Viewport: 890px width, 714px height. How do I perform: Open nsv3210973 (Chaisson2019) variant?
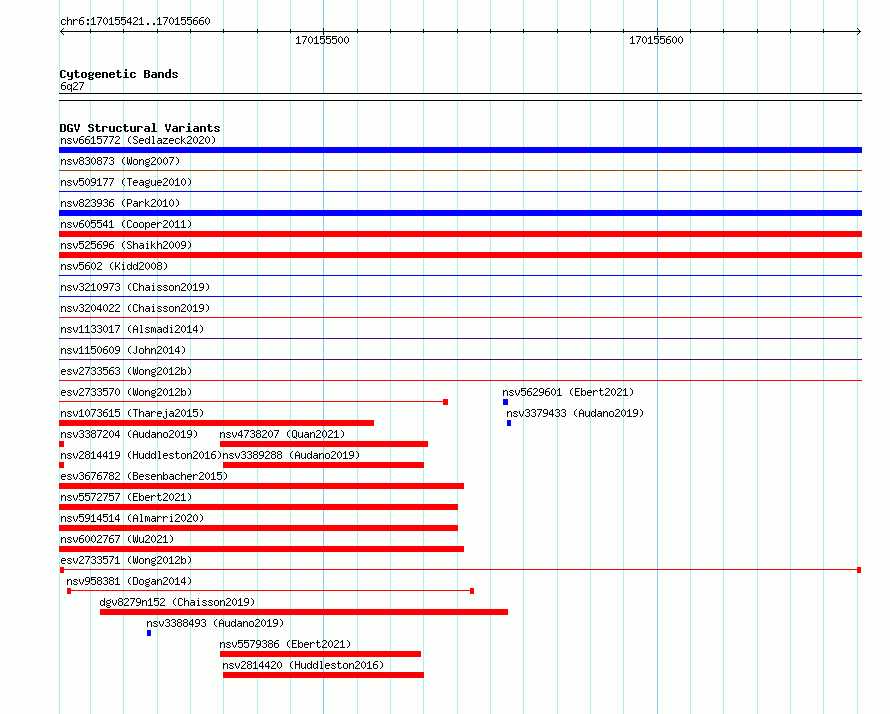(x=135, y=287)
